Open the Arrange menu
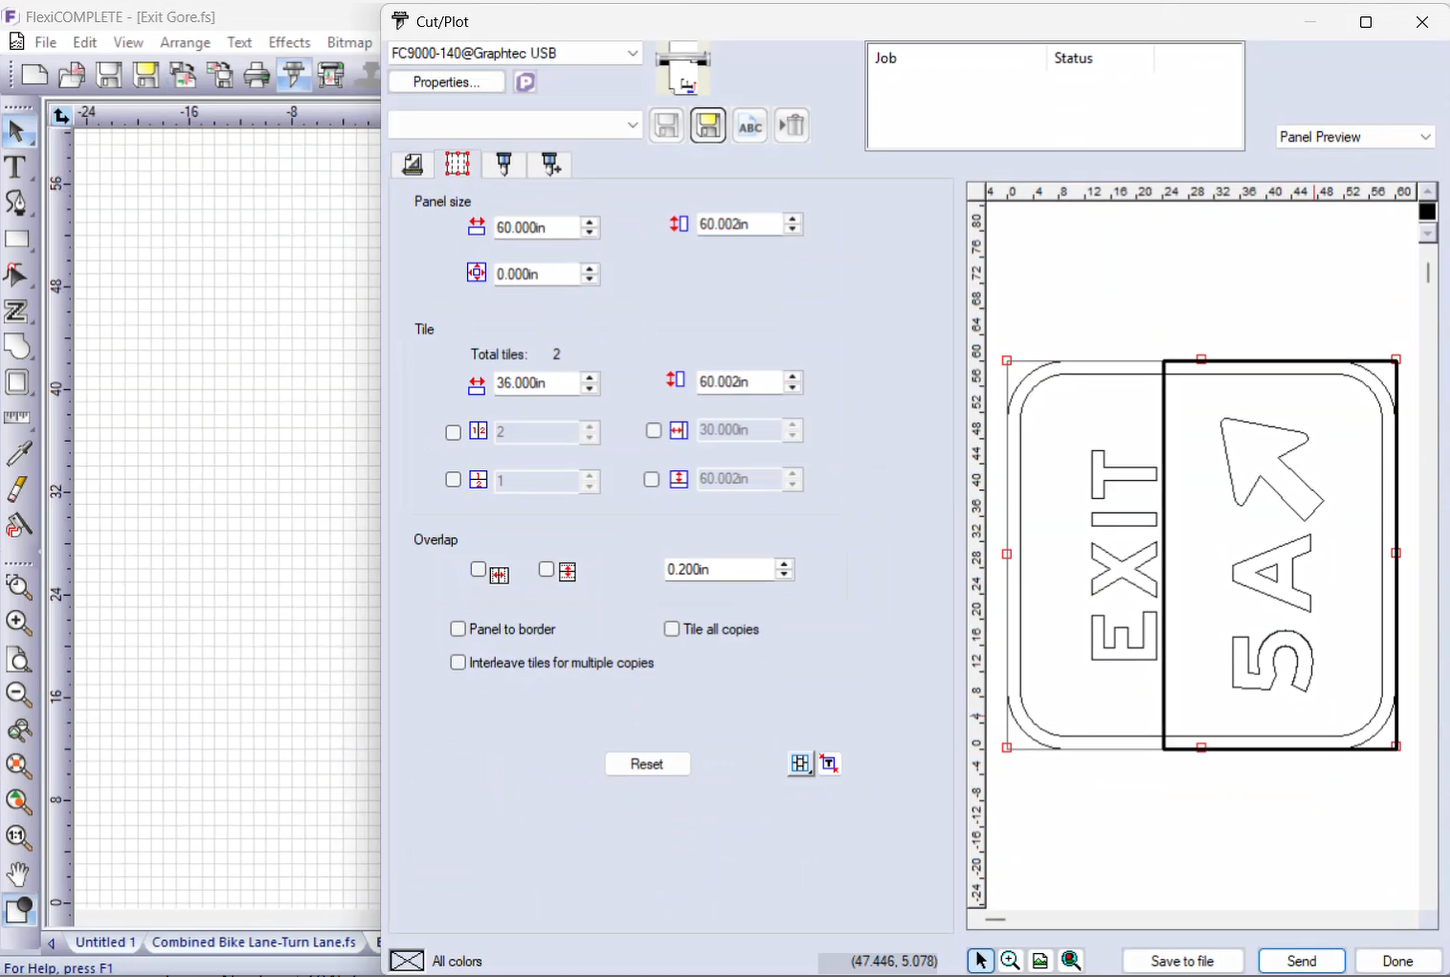The height and width of the screenshot is (977, 1450). (185, 42)
